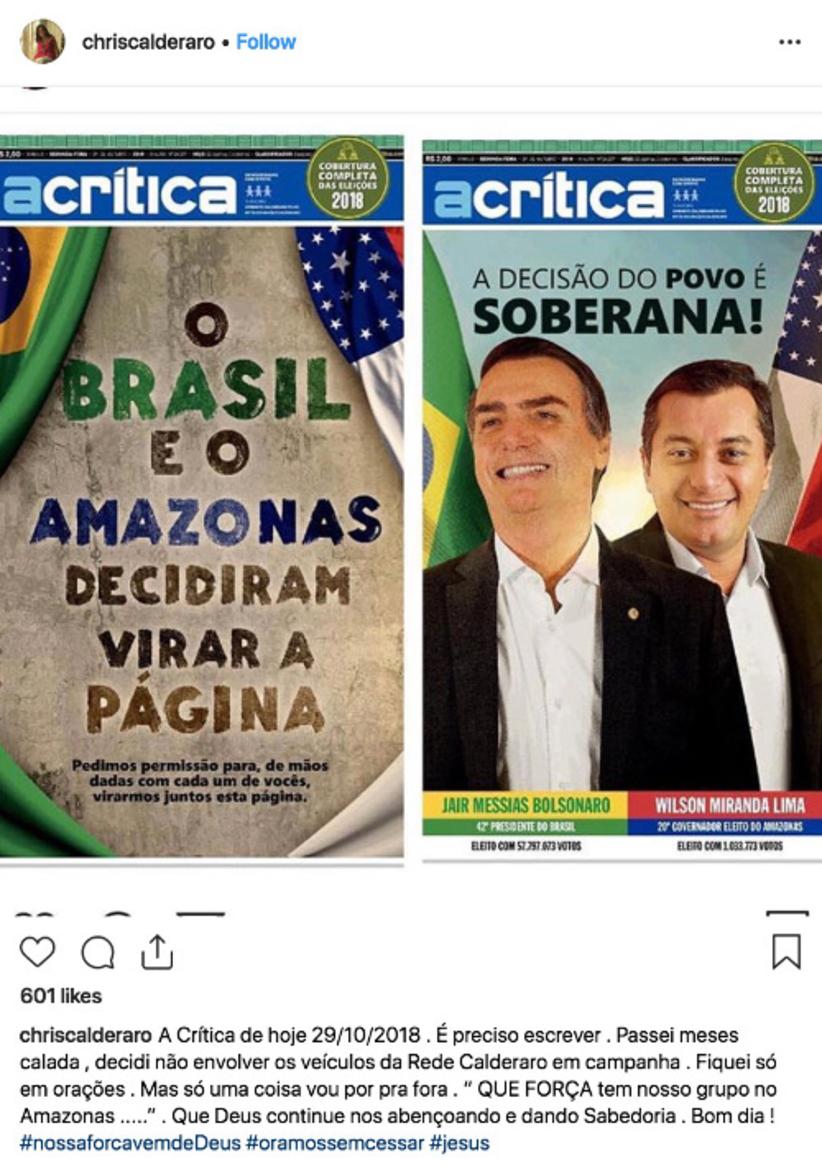The width and height of the screenshot is (822, 1164).
Task: Click the Cobertura Completa 2018 badge on left cover
Action: click(x=348, y=178)
